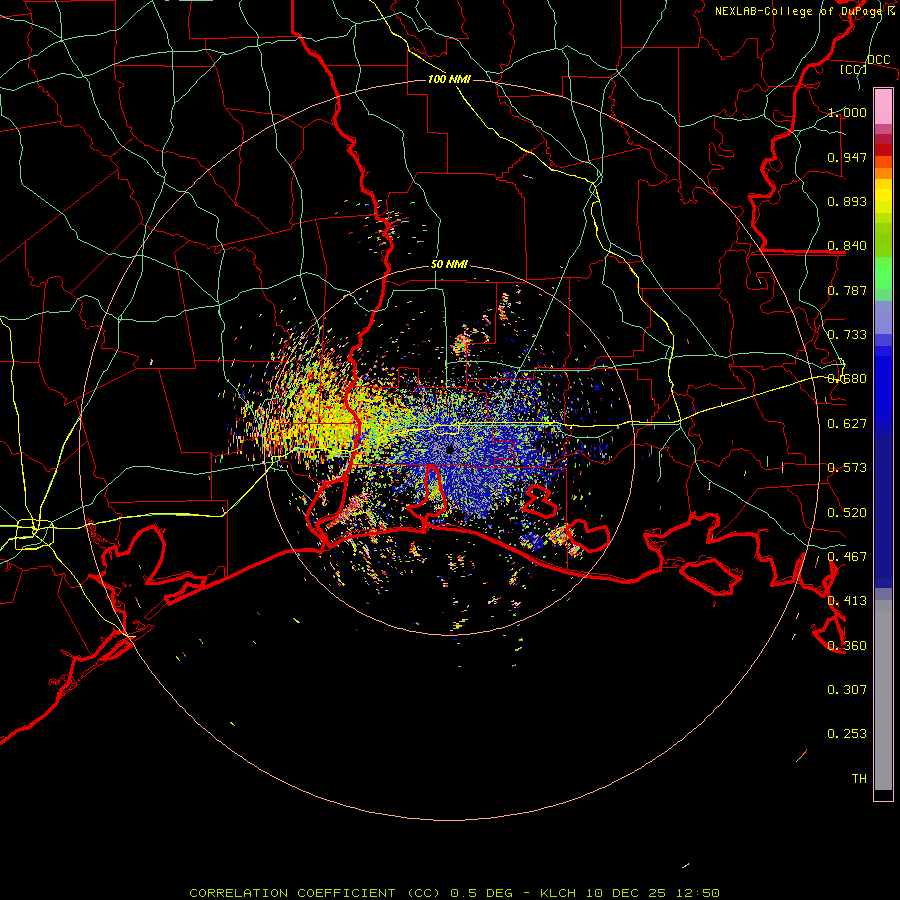The width and height of the screenshot is (900, 900).
Task: Click the [CC] units label above color bar
Action: [x=854, y=70]
